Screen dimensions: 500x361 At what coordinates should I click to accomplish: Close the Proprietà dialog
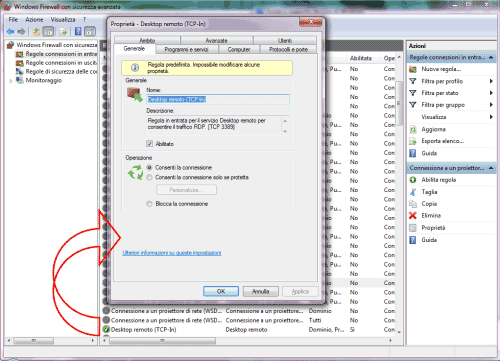tap(311, 22)
